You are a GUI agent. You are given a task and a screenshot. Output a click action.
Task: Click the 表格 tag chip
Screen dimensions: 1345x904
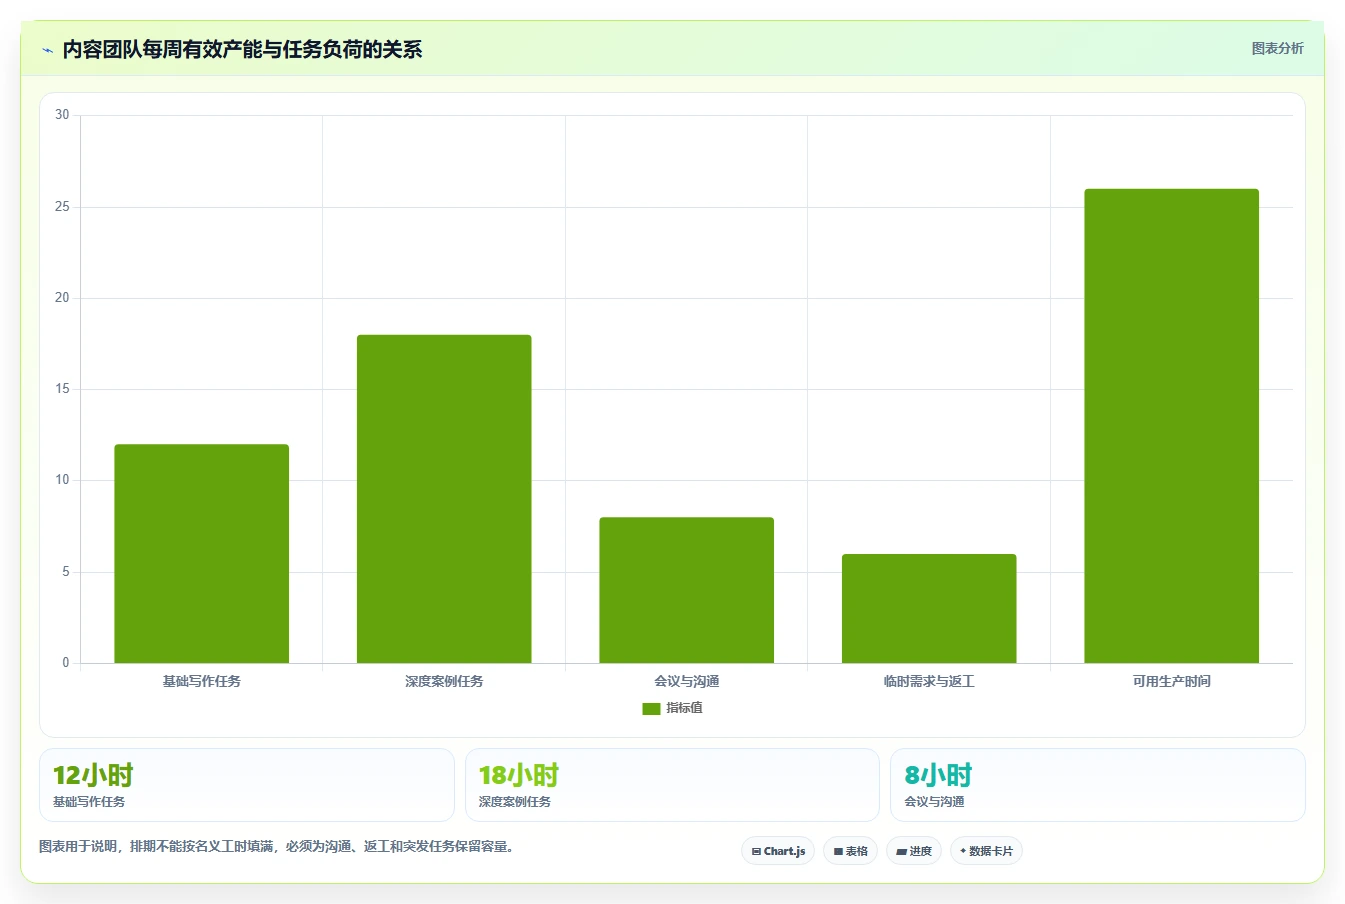pos(850,851)
